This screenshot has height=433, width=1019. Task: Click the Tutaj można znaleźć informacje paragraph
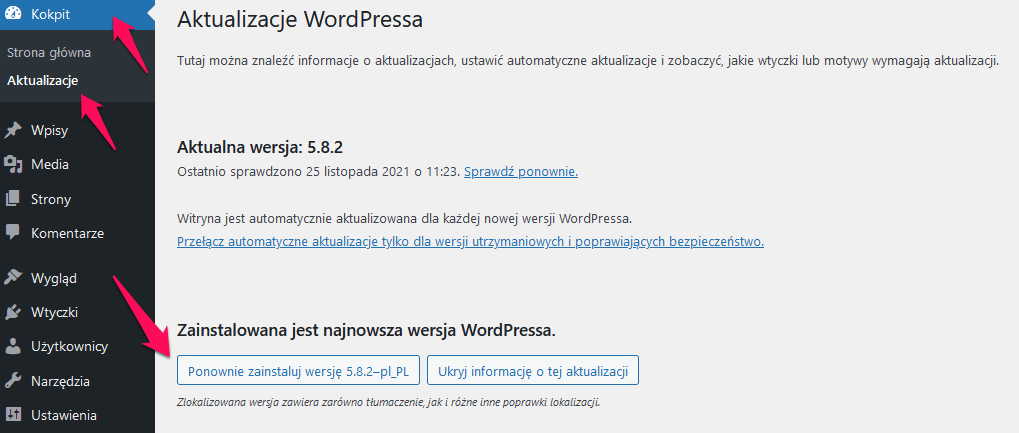[587, 62]
